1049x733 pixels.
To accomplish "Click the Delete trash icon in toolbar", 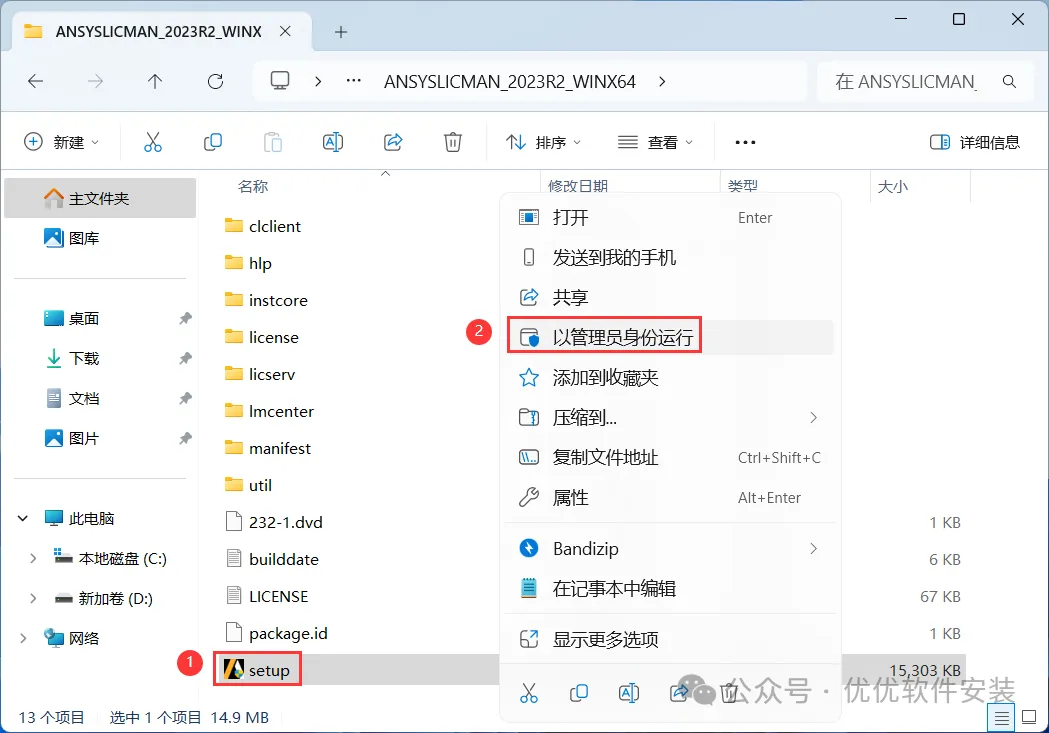I will 453,142.
